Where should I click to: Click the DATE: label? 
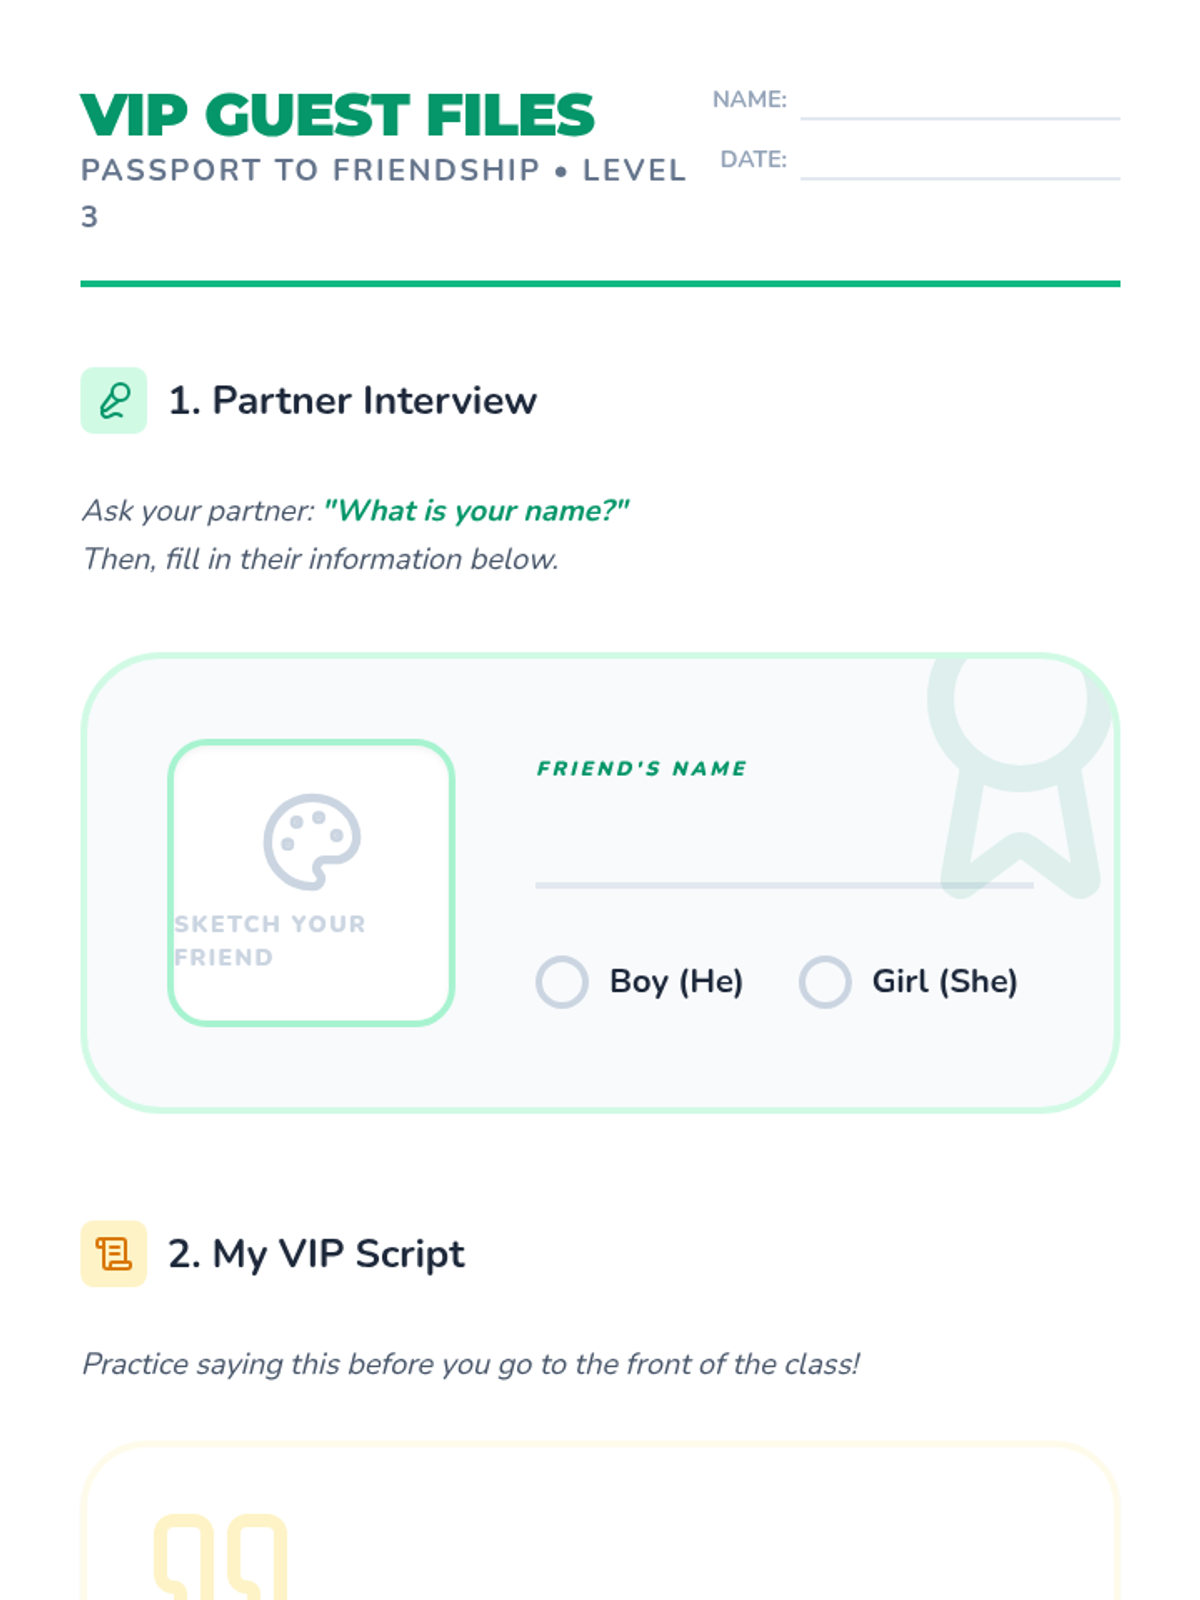(x=753, y=160)
